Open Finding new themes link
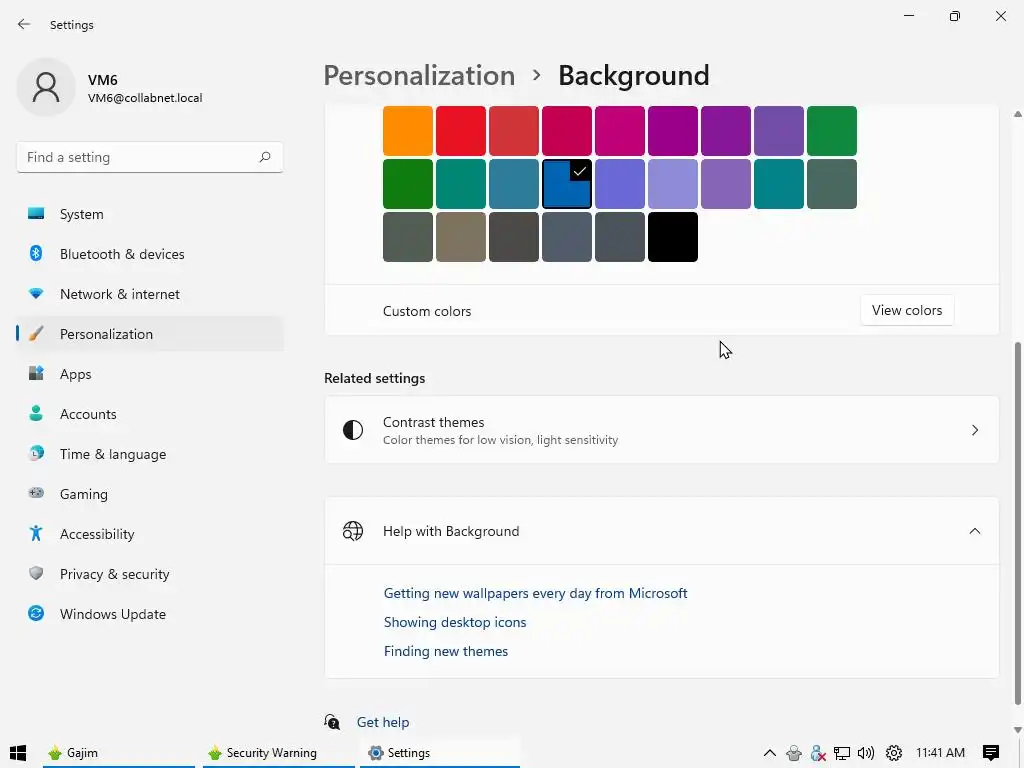Viewport: 1024px width, 768px height. [x=446, y=651]
